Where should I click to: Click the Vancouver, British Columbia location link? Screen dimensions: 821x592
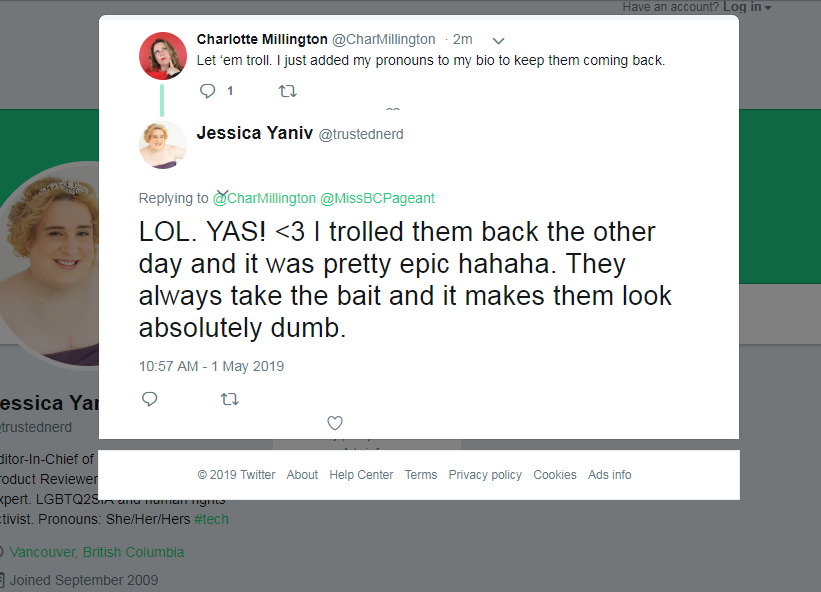point(97,552)
